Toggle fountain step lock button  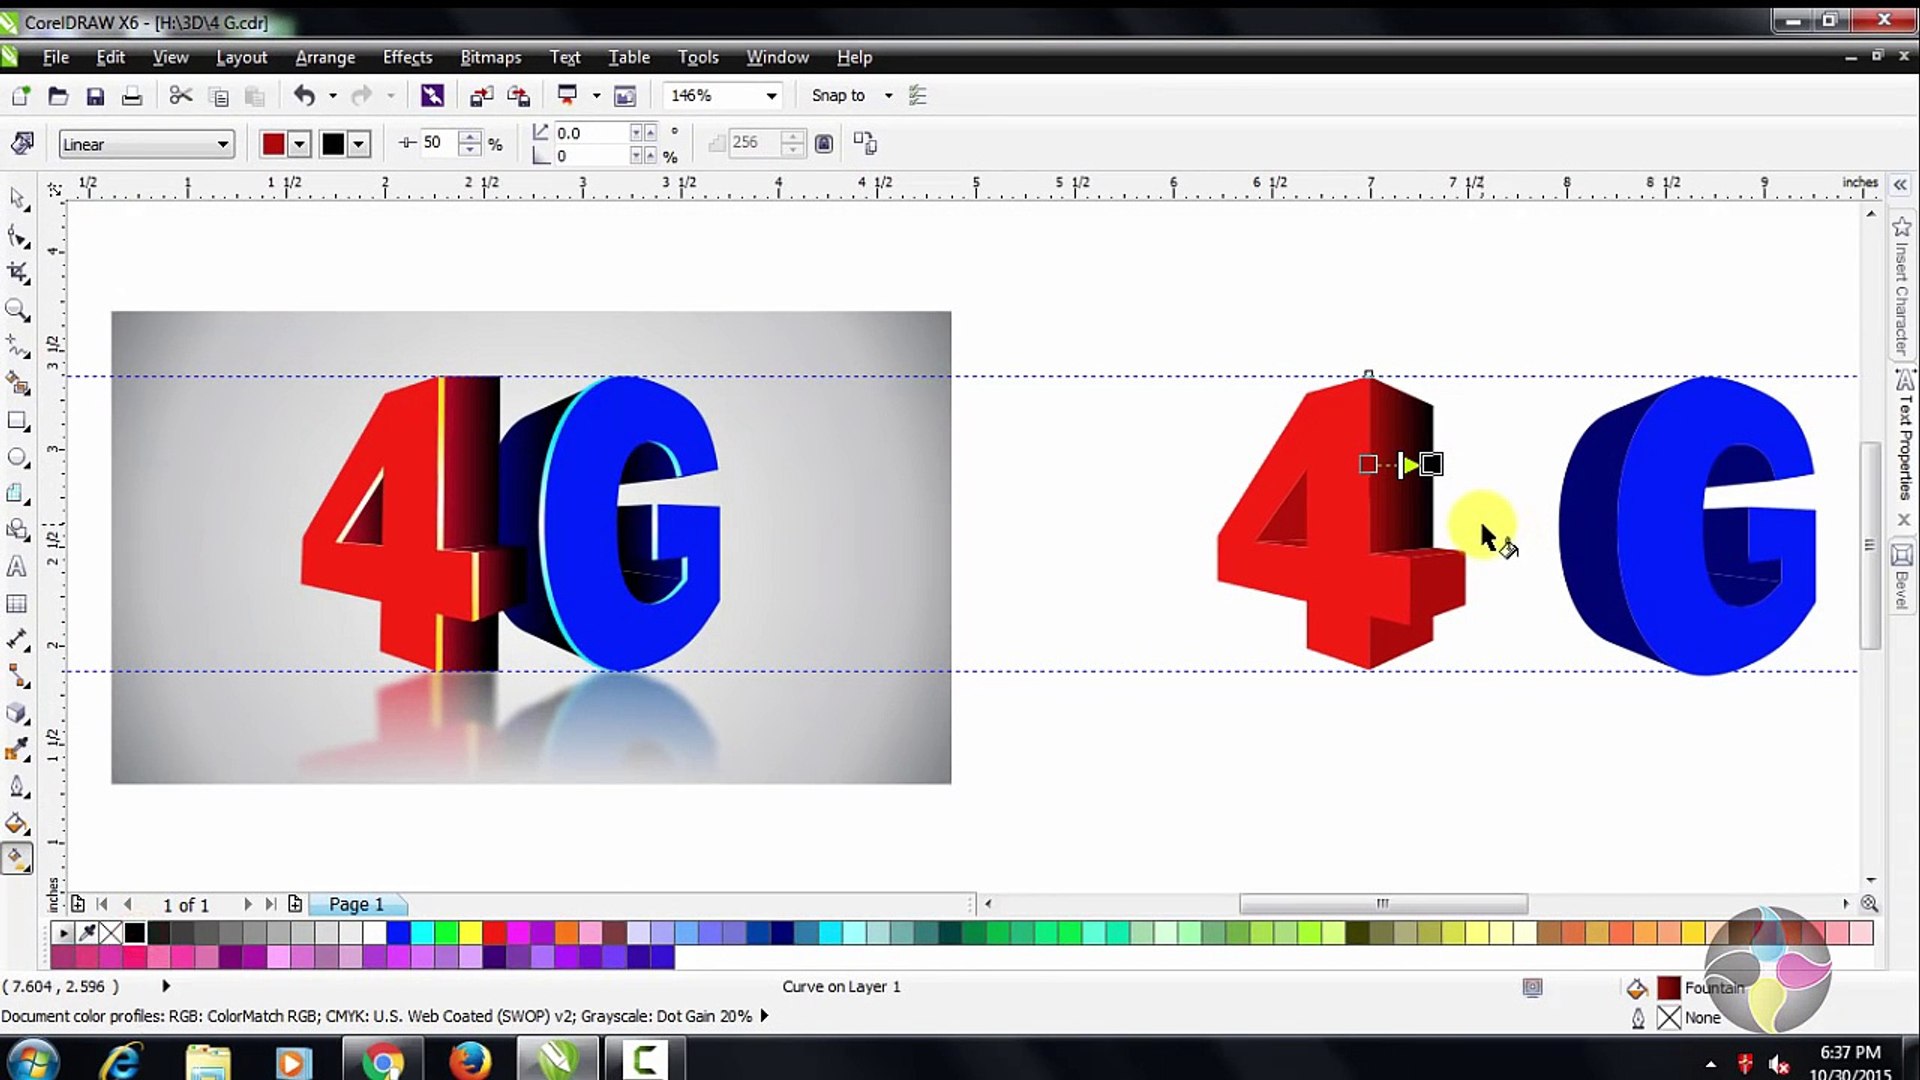[824, 144]
